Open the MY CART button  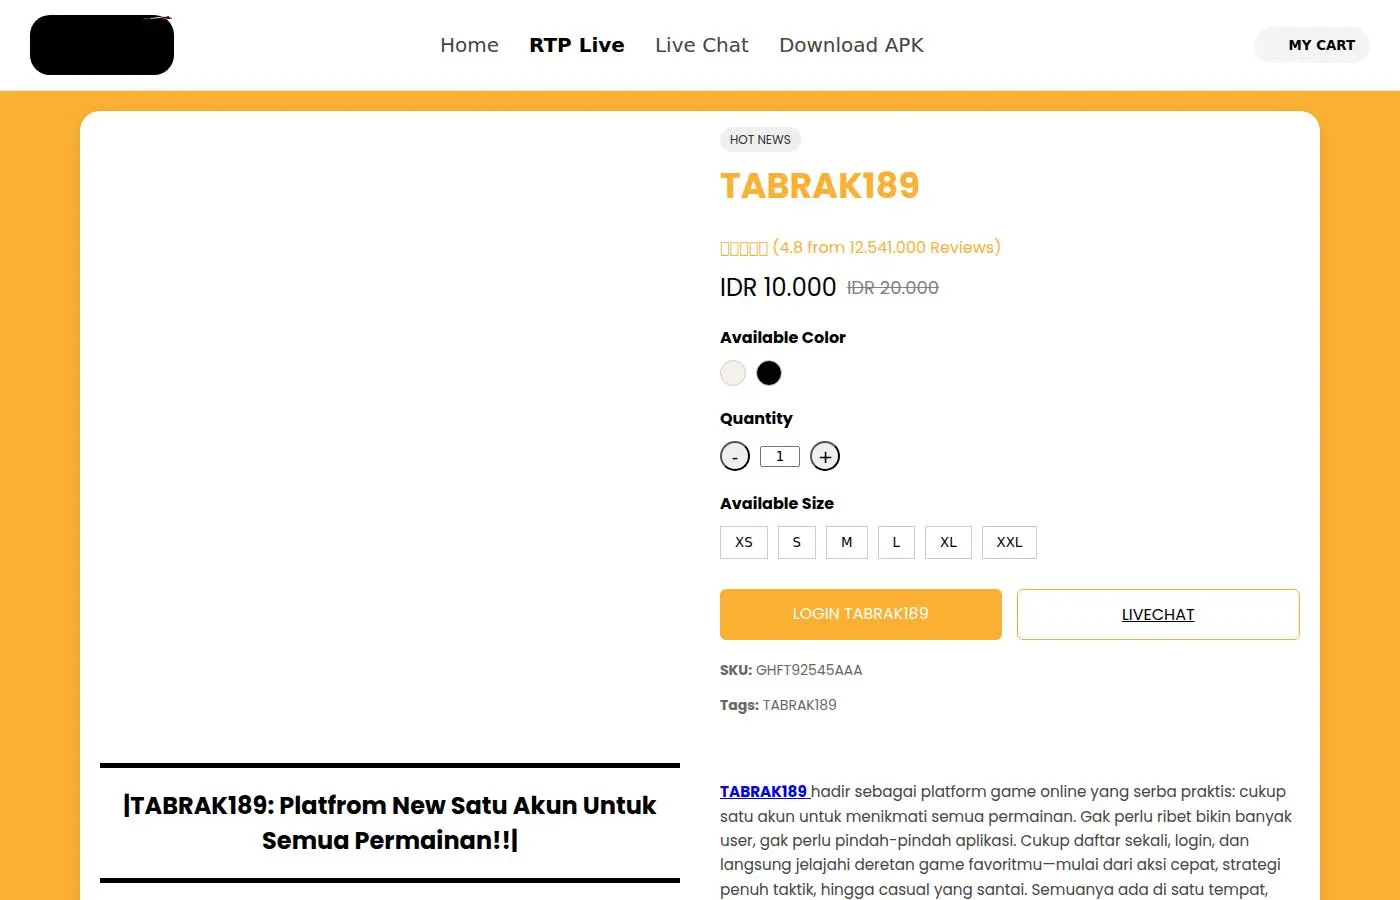(x=1312, y=45)
